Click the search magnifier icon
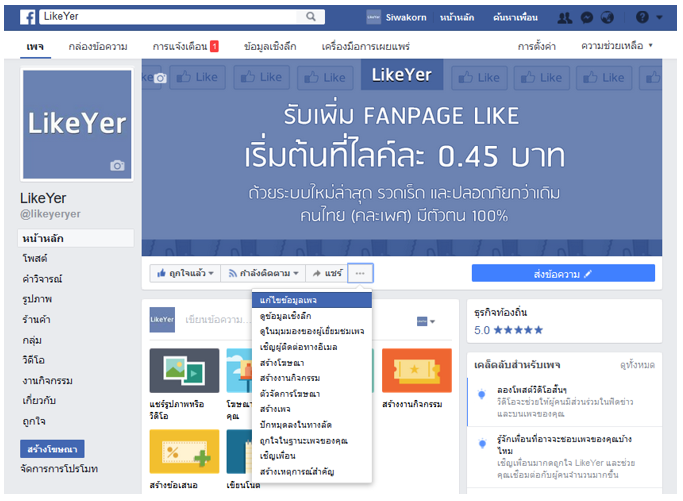The height and width of the screenshot is (501, 683). [311, 17]
